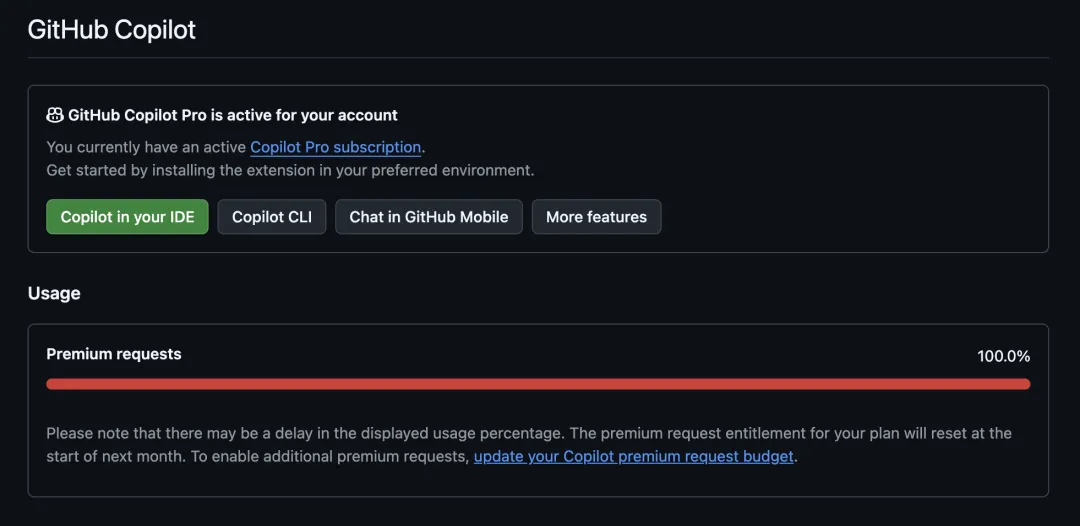The width and height of the screenshot is (1080, 526).
Task: Click the red Premium requests usage bar
Action: (x=538, y=384)
